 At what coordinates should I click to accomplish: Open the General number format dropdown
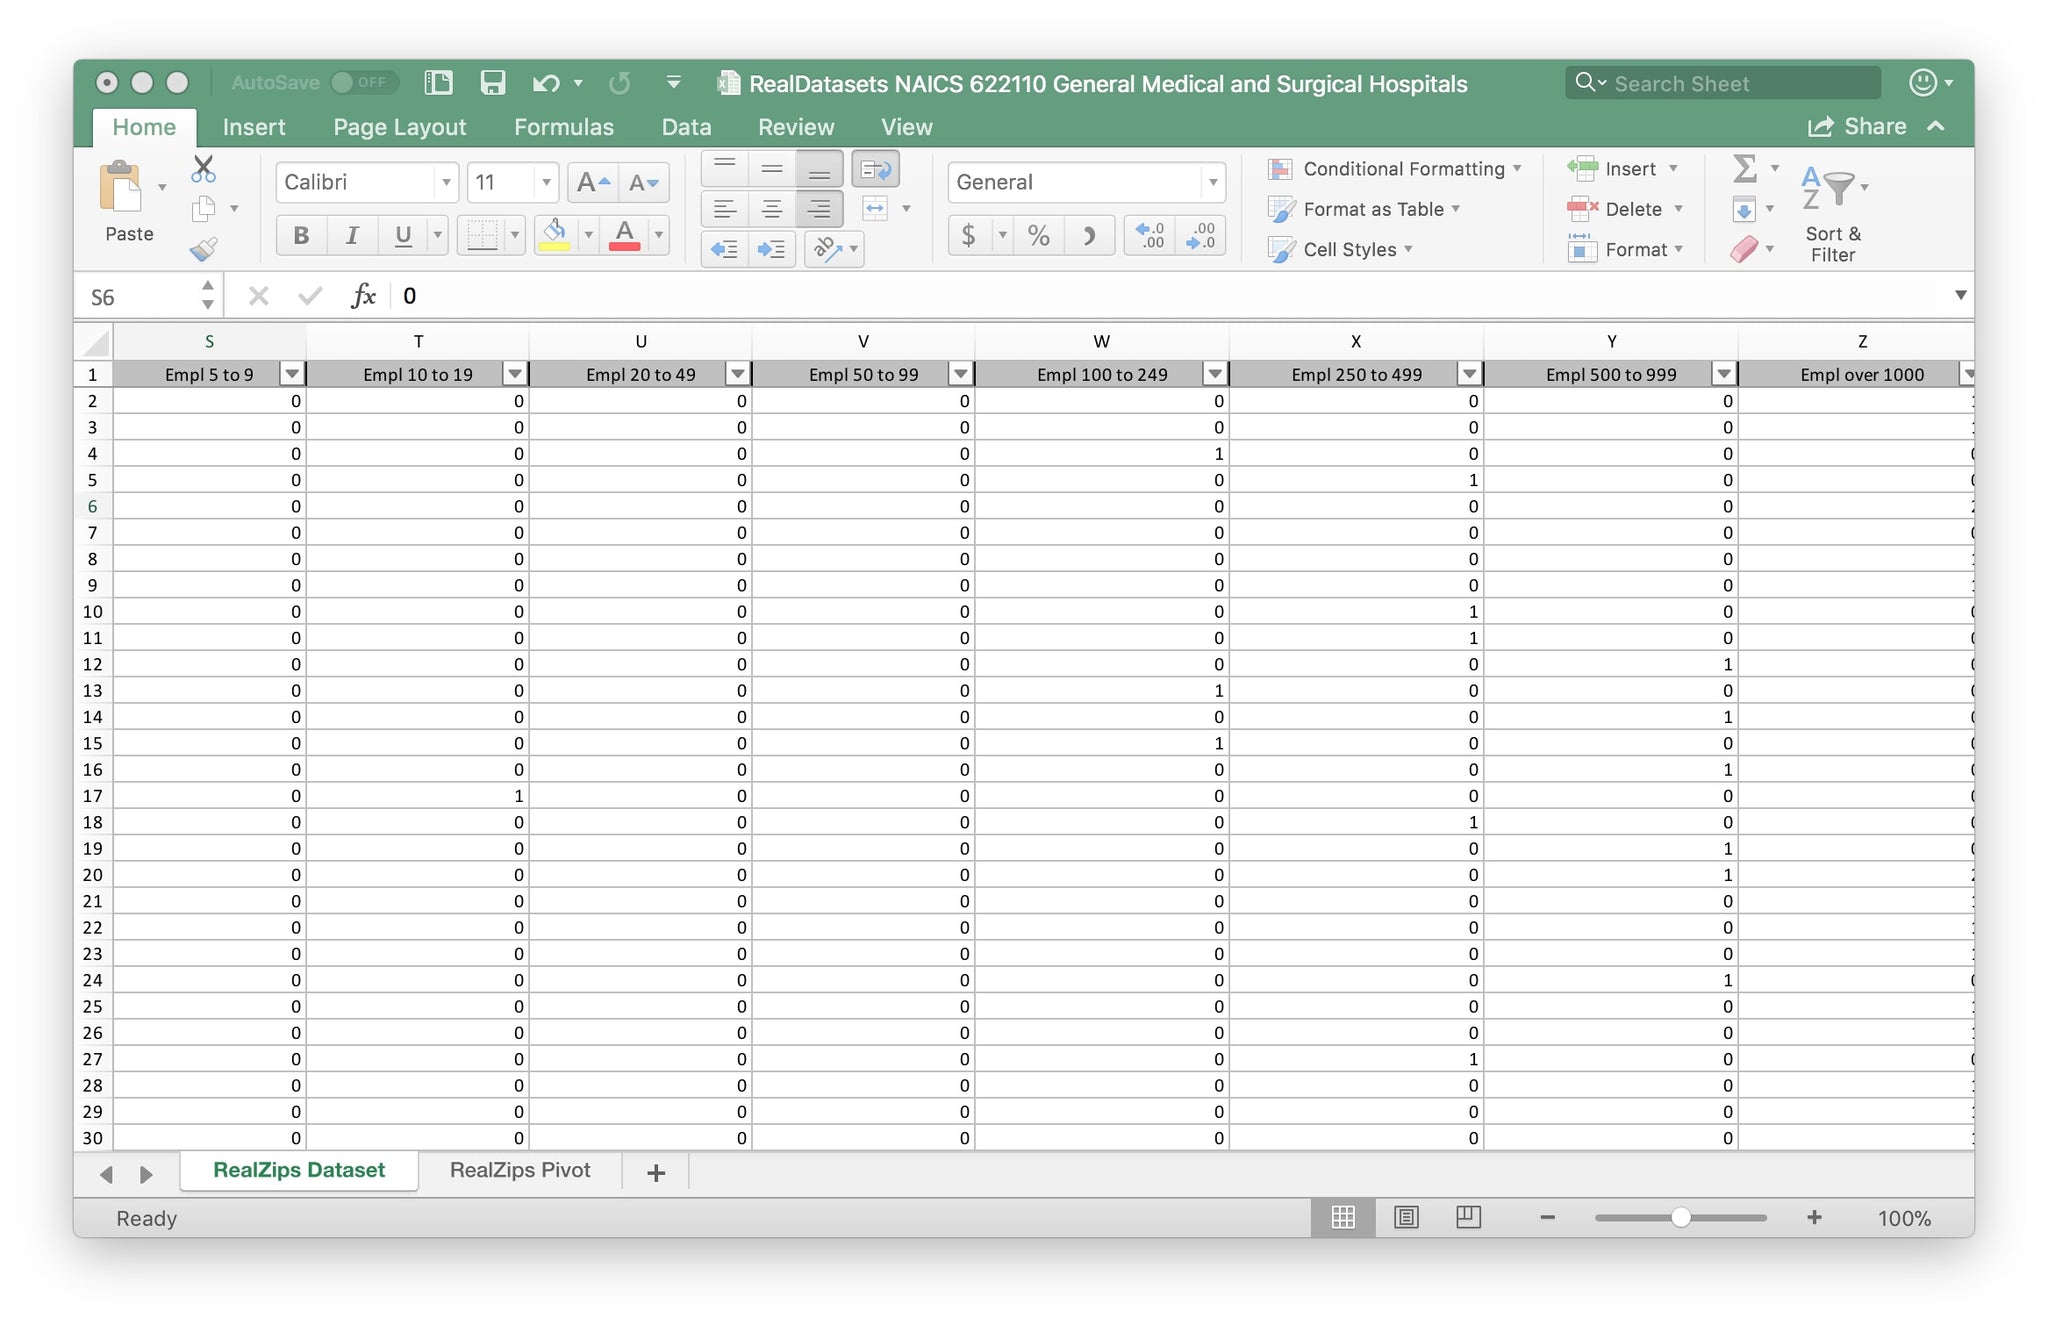click(1212, 182)
